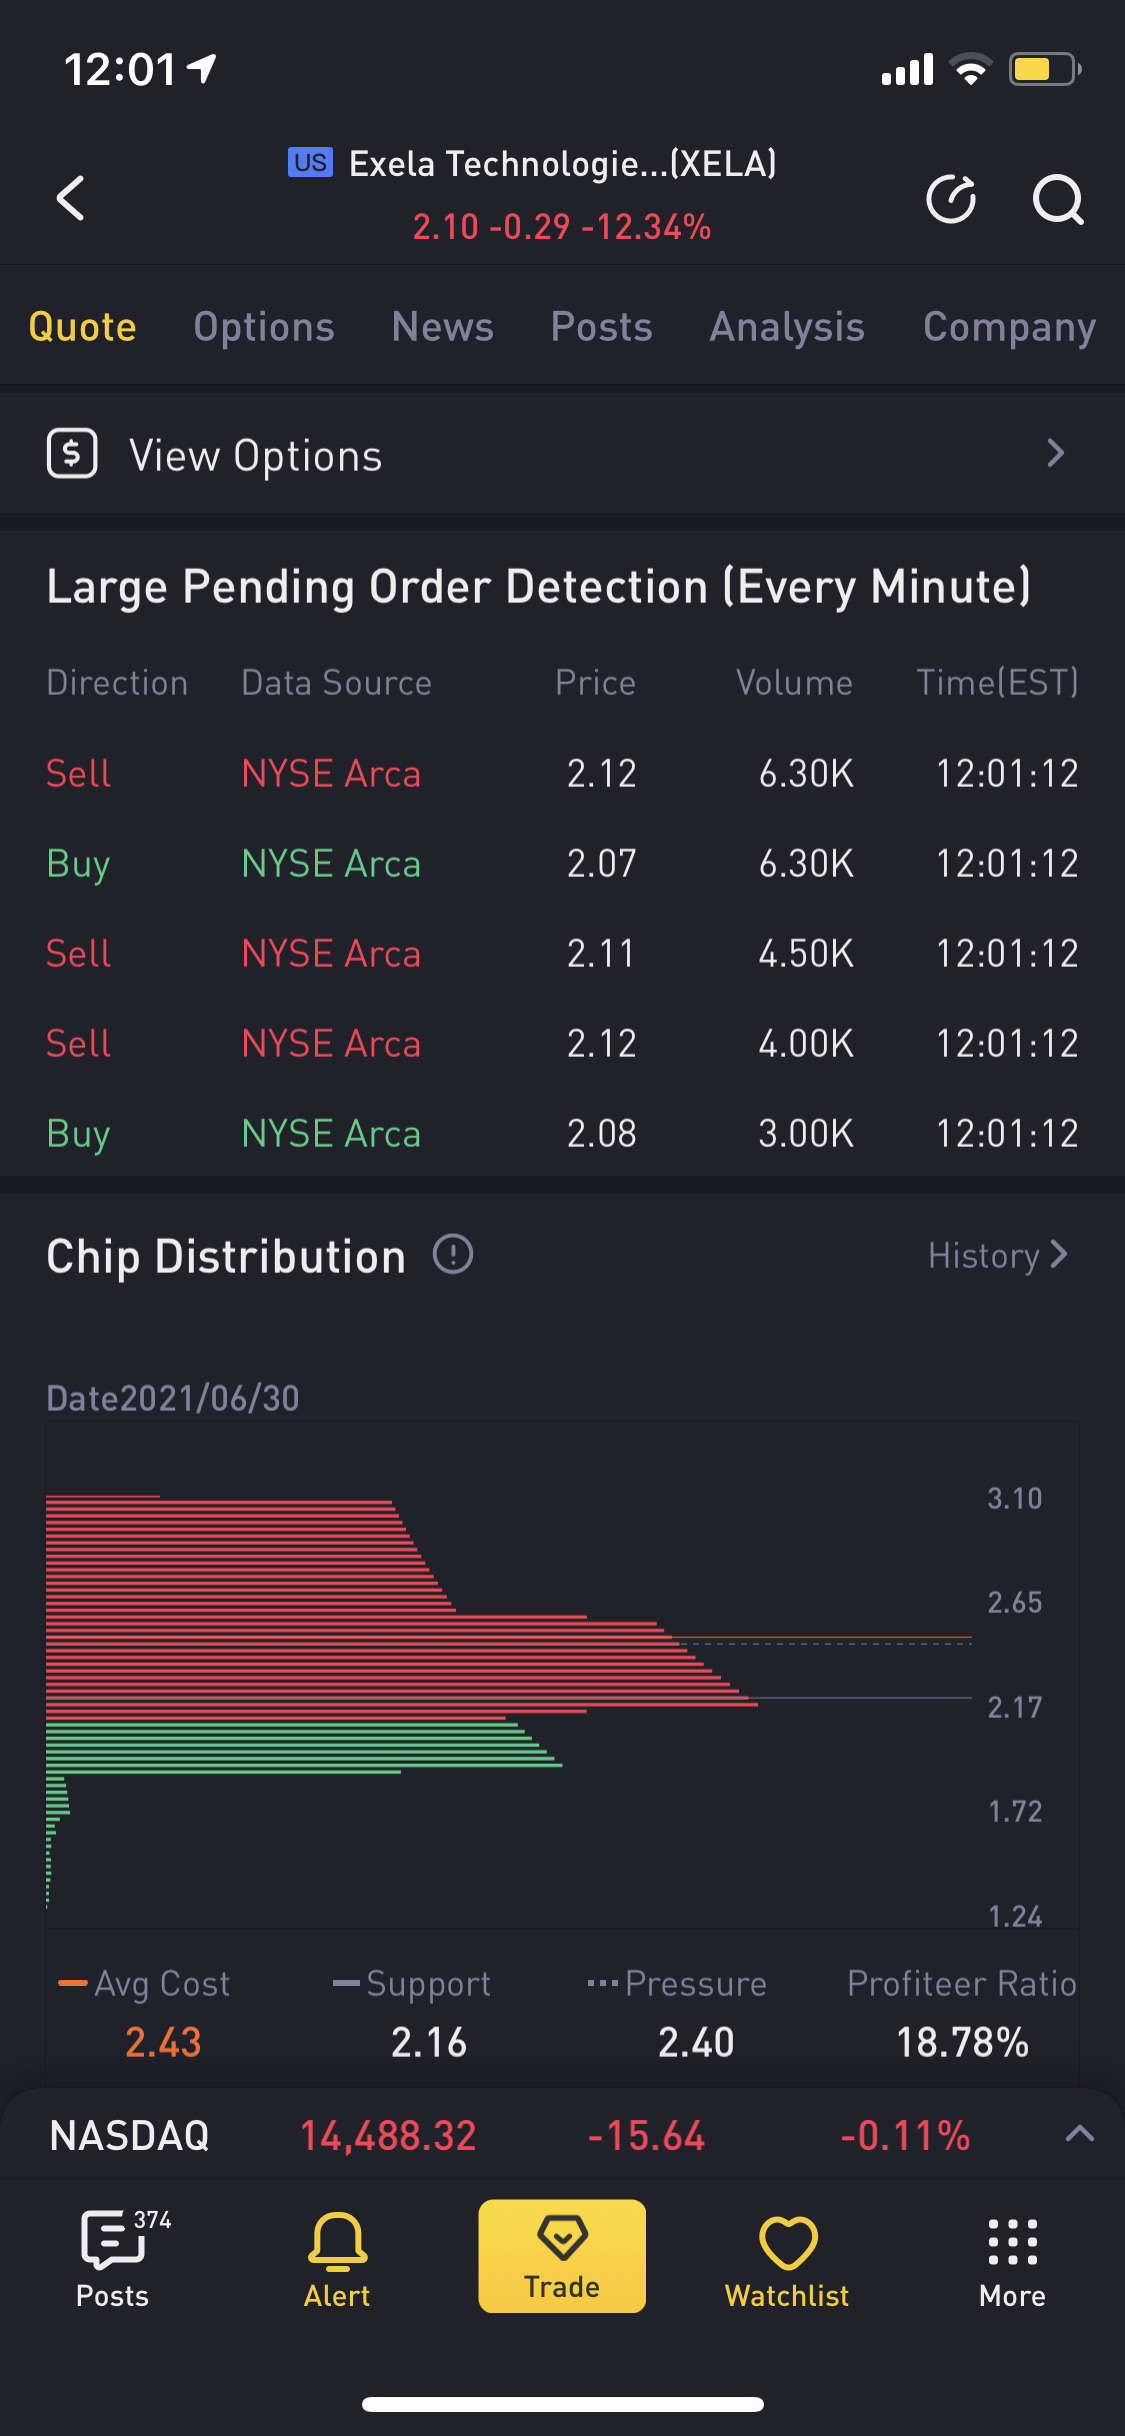This screenshot has width=1125, height=2436.
Task: Tap the View Options dollar icon
Action: pos(72,454)
